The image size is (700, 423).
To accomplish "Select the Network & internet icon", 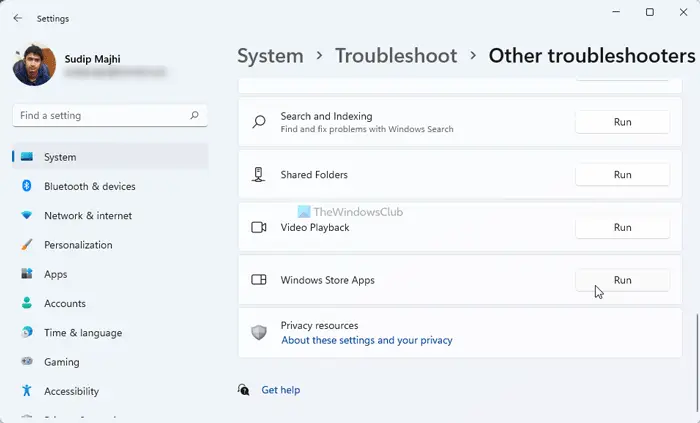I will point(26,216).
